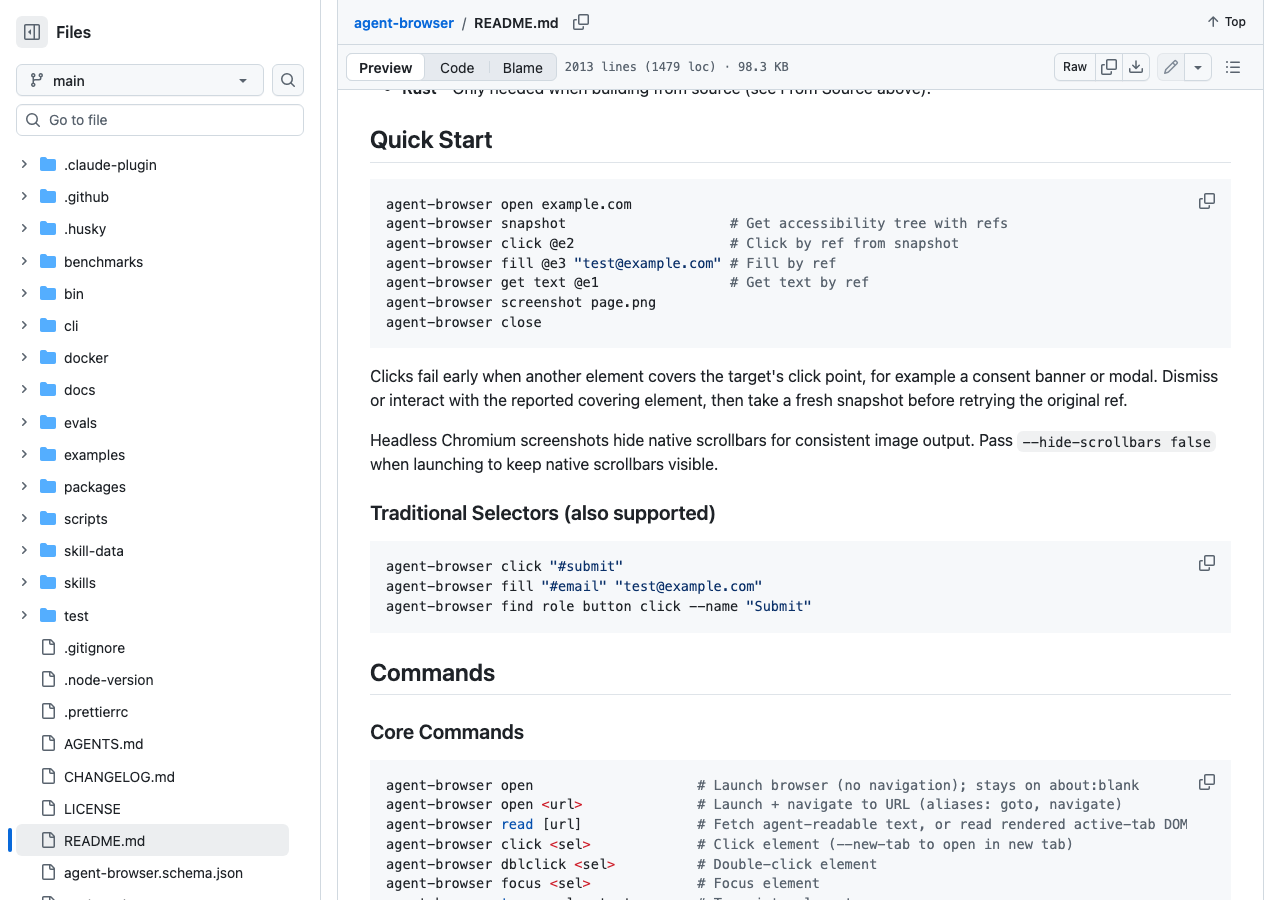Screen dimensions: 1280x900
Task: Switch to the Code tab
Action: point(457,67)
